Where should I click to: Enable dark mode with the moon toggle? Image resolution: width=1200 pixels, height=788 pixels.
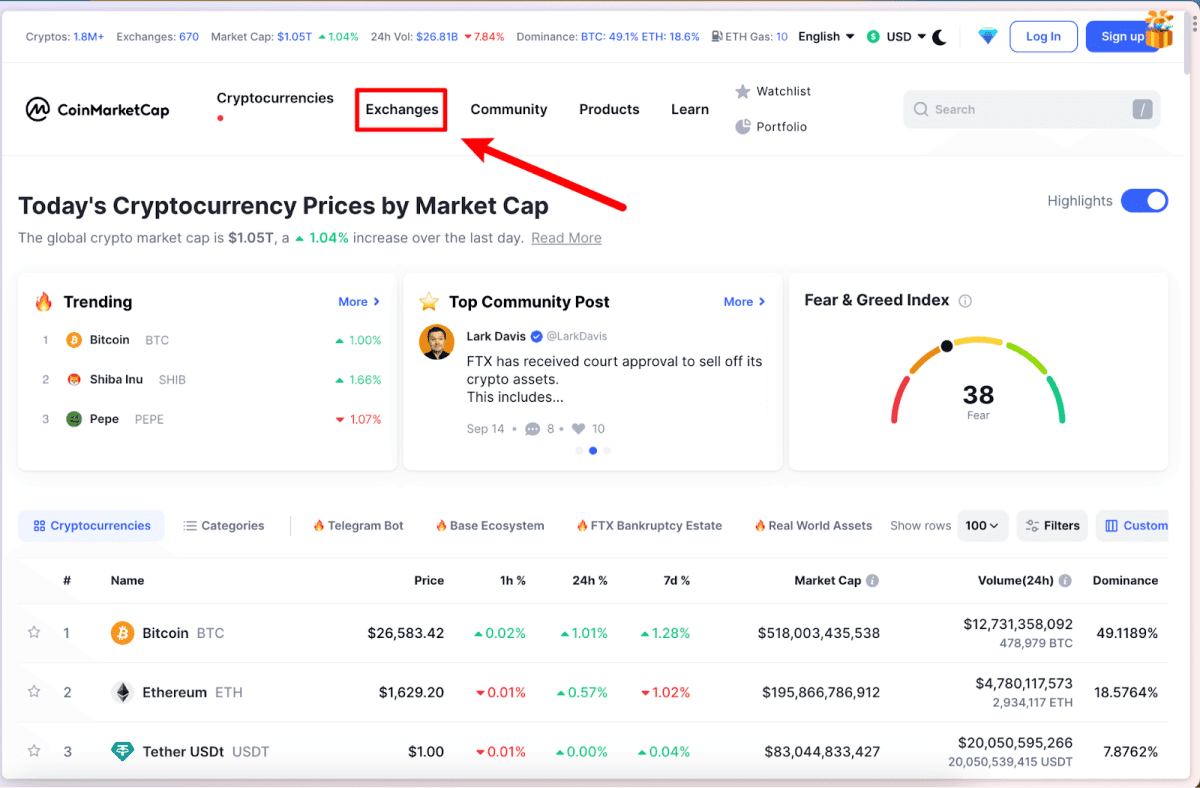click(939, 36)
